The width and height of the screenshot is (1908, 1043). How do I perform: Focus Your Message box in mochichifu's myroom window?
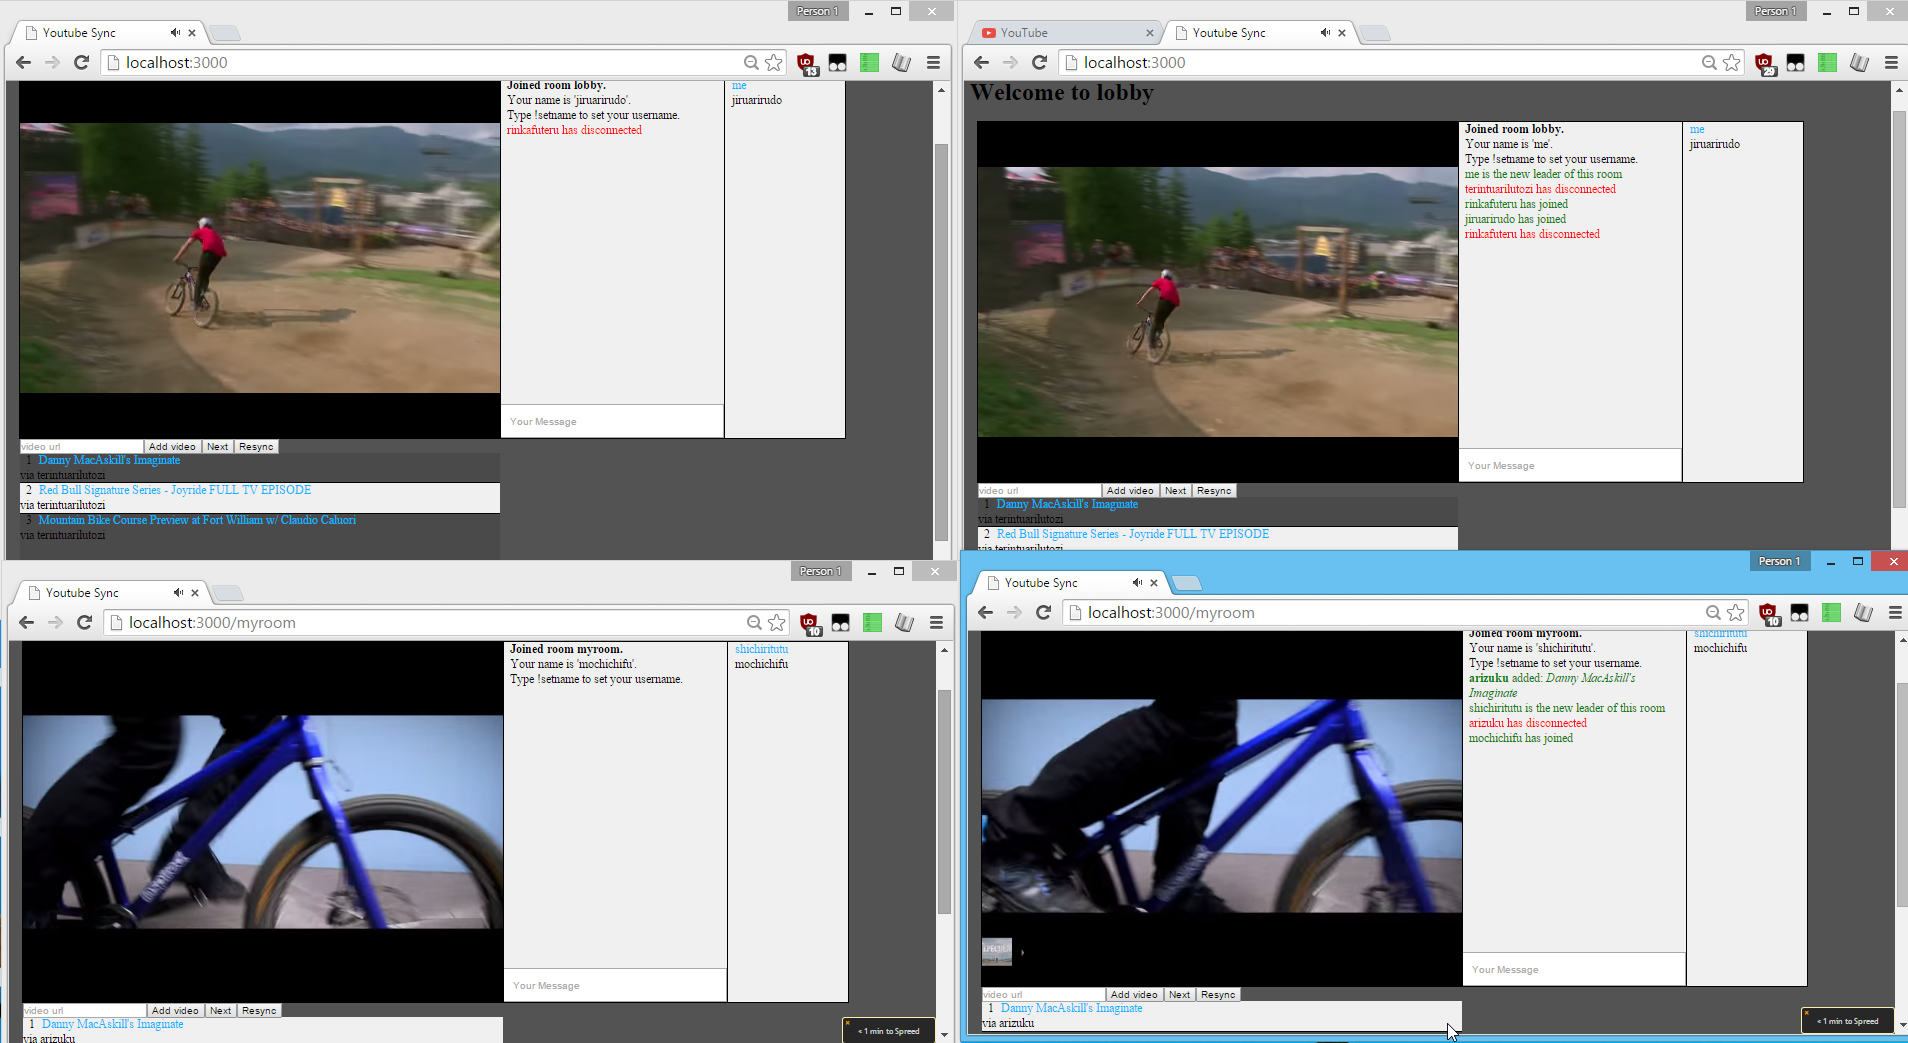pos(615,985)
